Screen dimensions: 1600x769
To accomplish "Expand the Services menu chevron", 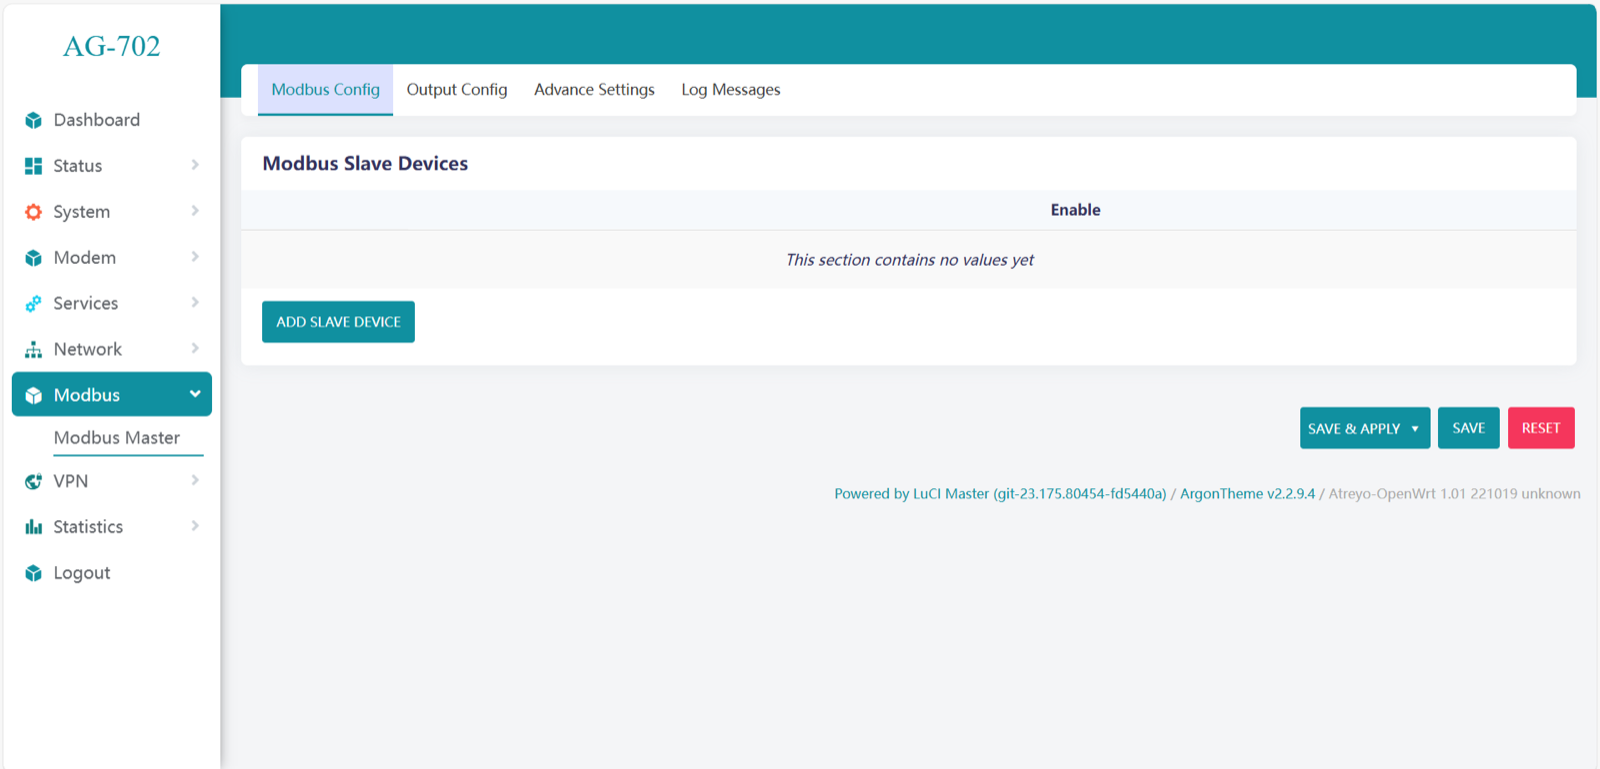I will tap(195, 302).
